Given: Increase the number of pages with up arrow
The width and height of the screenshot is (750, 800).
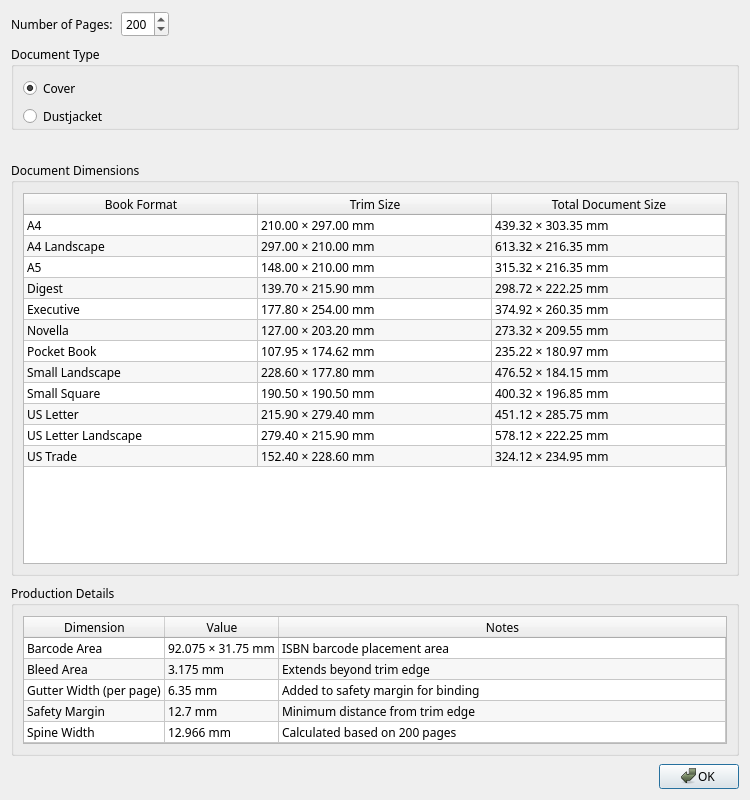Looking at the screenshot, I should pyautogui.click(x=162, y=19).
